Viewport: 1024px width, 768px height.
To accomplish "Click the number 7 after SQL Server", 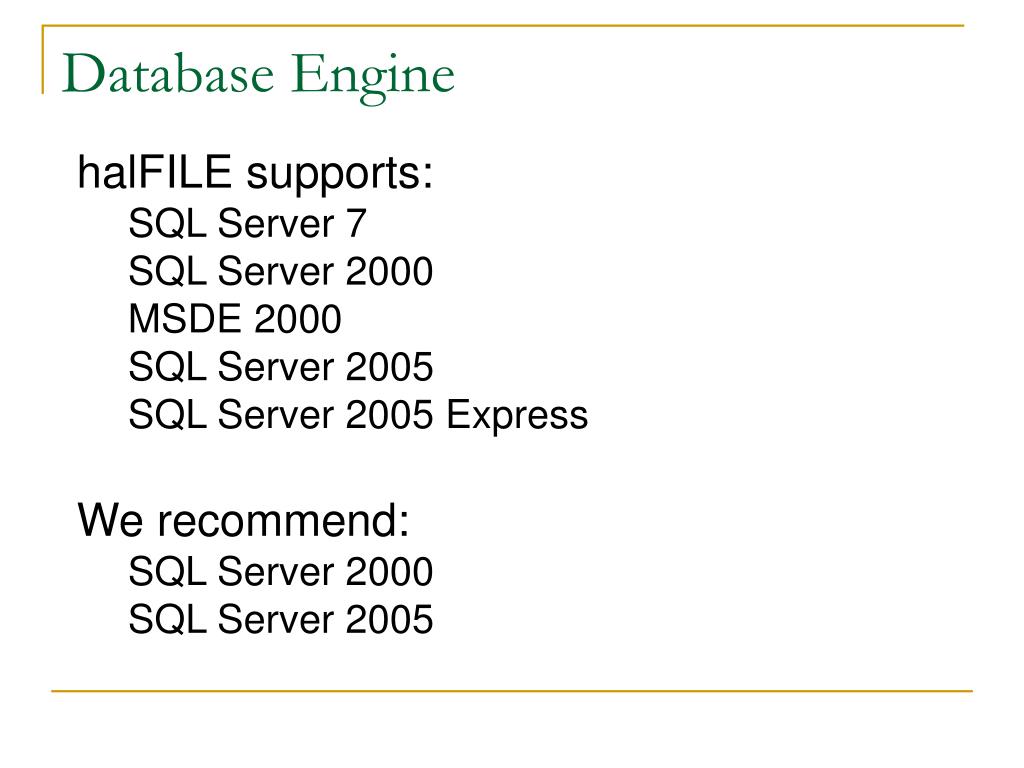I will 356,223.
